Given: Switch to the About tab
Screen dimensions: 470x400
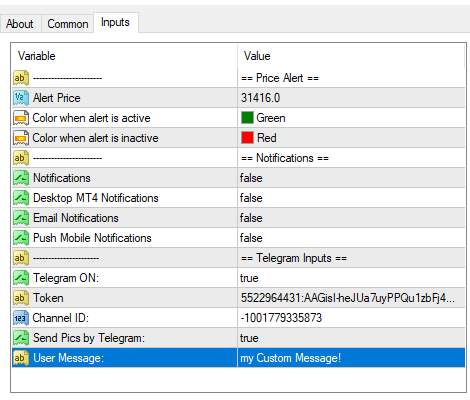Looking at the screenshot, I should [x=20, y=24].
